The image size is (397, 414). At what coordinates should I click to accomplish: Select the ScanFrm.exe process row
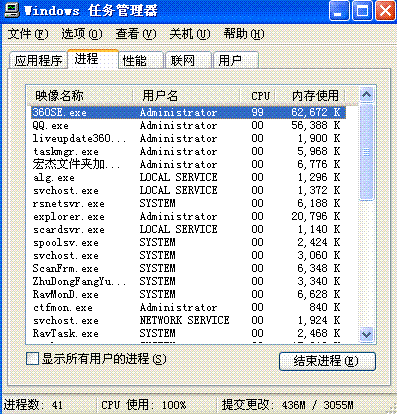(188, 268)
